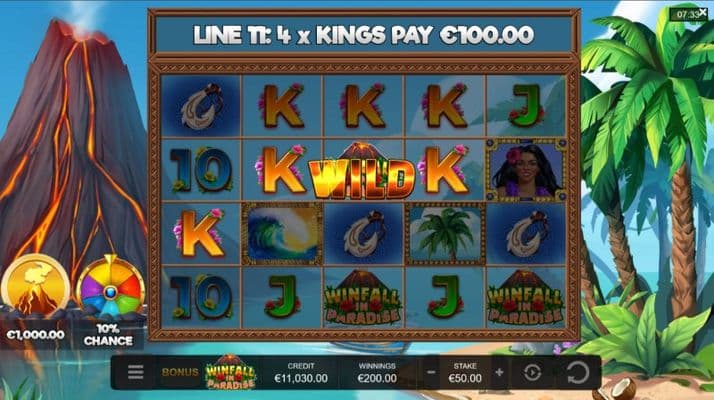Click the spin button with circular arrow
This screenshot has width=714, height=400.
click(577, 373)
